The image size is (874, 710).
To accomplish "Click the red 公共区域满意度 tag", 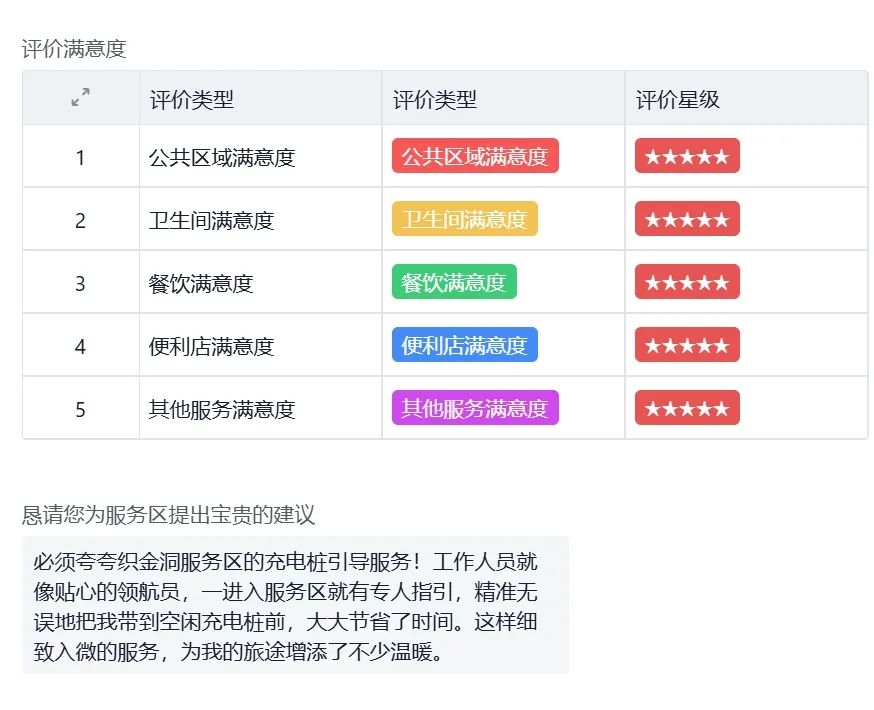I will 475,156.
